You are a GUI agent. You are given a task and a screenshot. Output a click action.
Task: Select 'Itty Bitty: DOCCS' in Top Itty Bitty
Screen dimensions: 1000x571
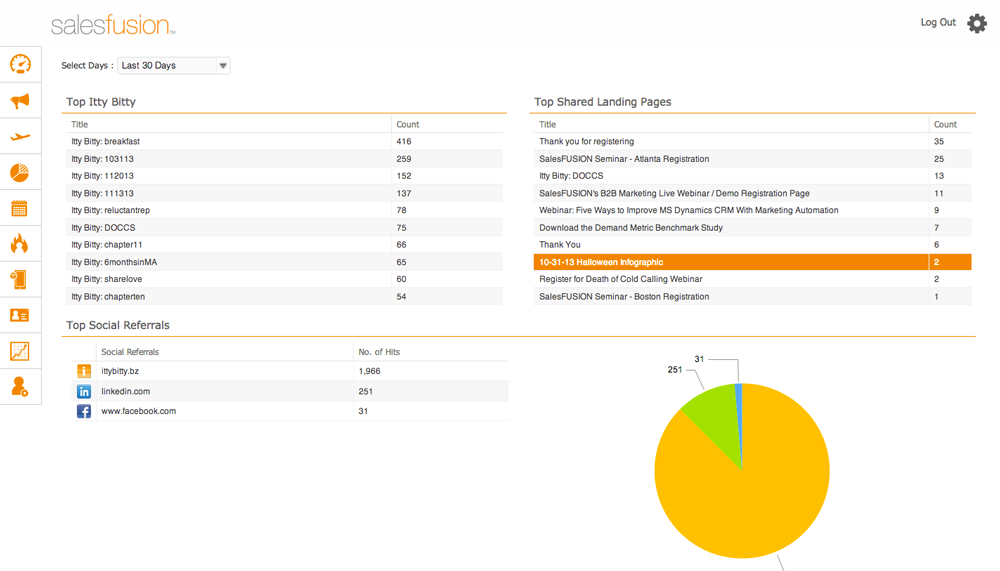point(284,228)
